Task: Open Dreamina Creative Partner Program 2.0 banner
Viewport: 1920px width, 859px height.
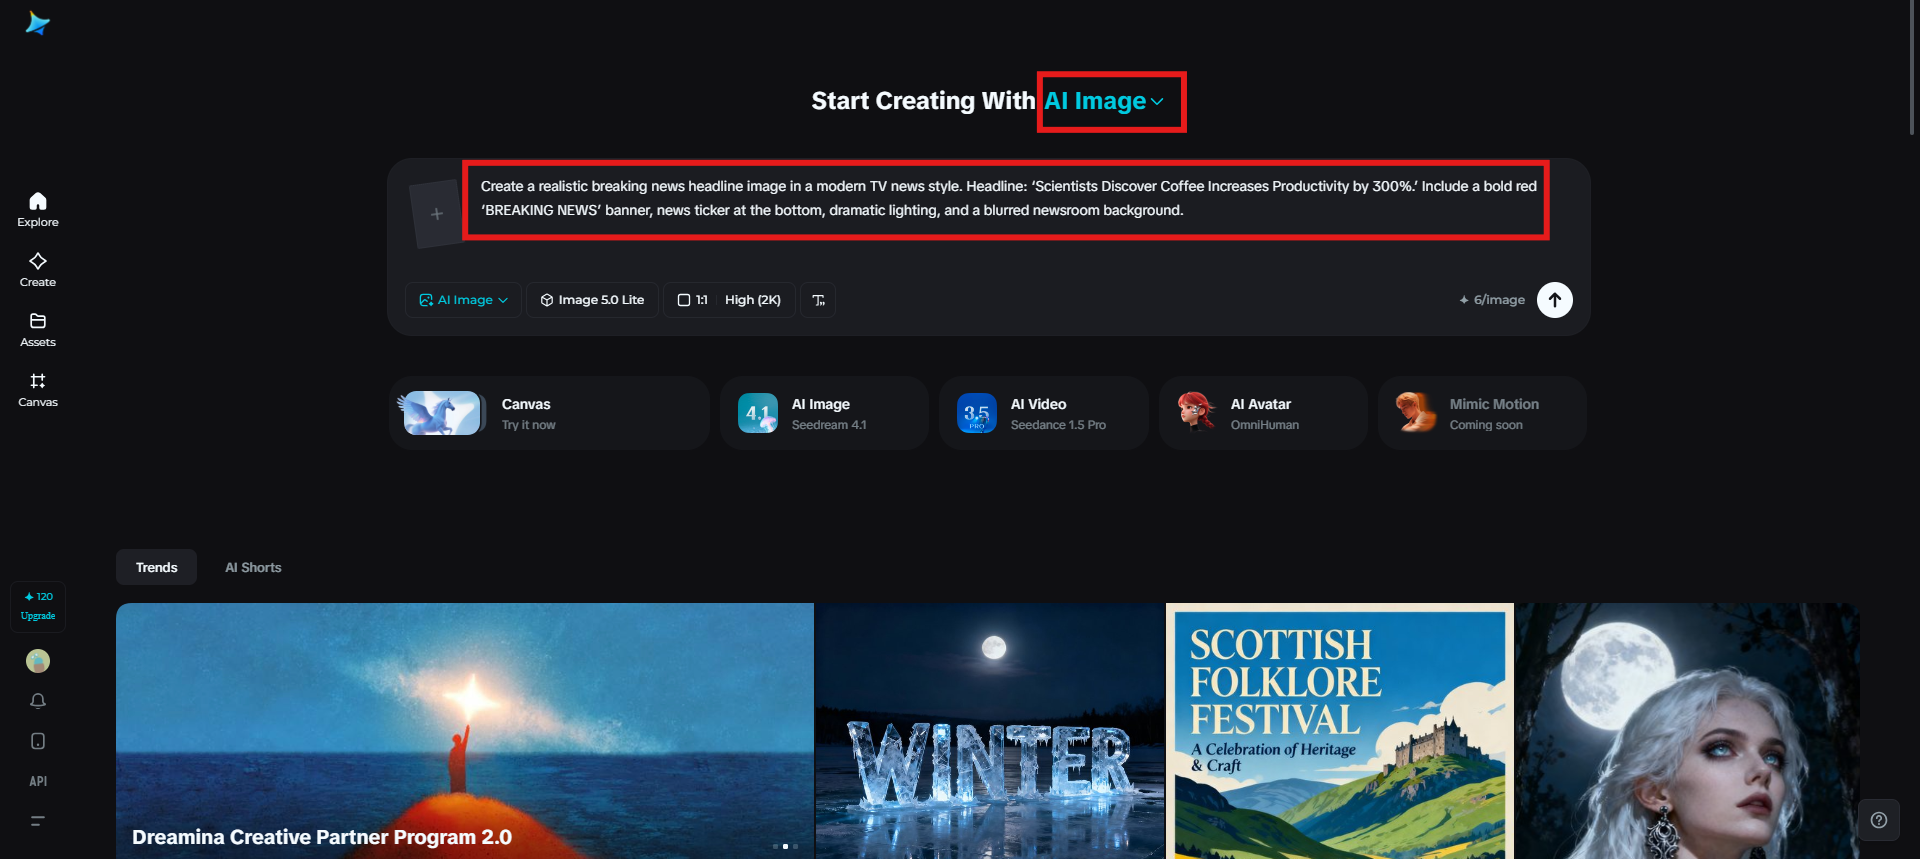Action: pyautogui.click(x=464, y=731)
